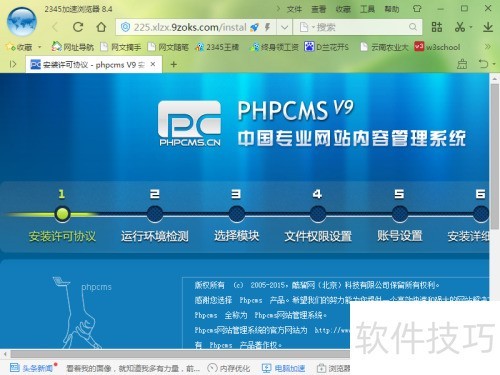
Task: Open the home page icon
Action: pyautogui.click(x=101, y=27)
